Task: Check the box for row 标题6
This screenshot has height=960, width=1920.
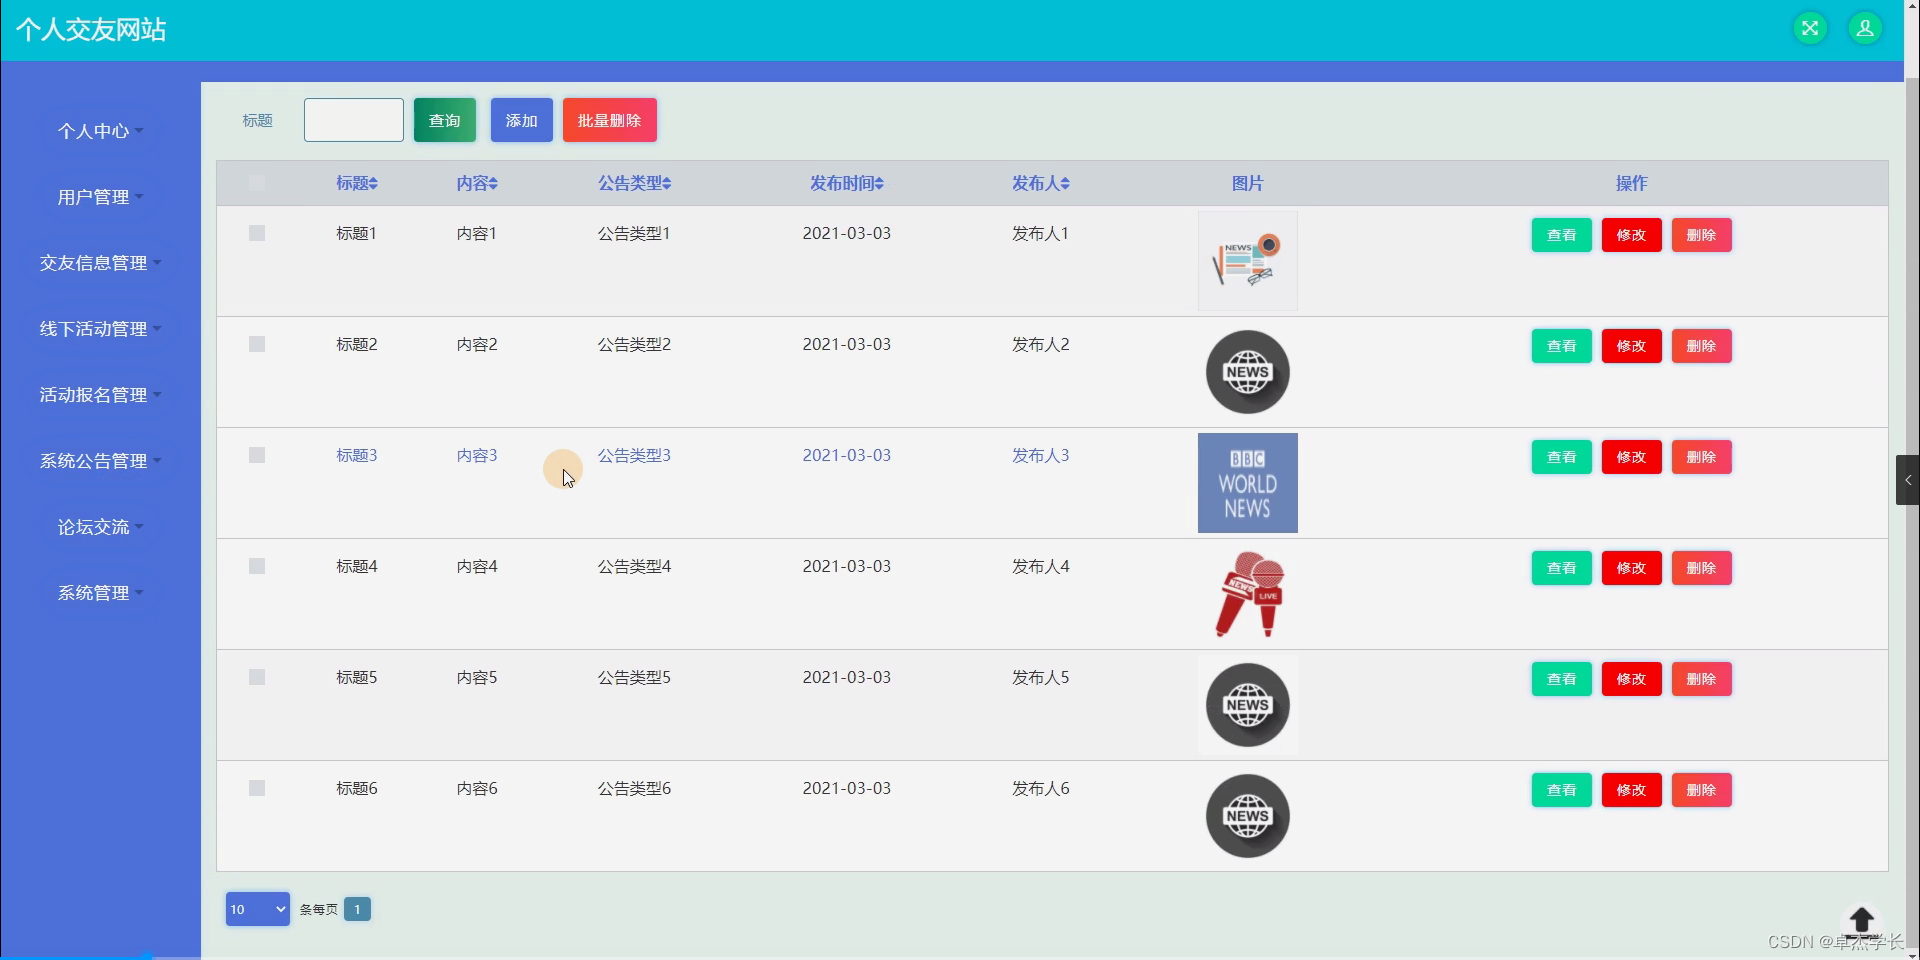Action: [257, 788]
